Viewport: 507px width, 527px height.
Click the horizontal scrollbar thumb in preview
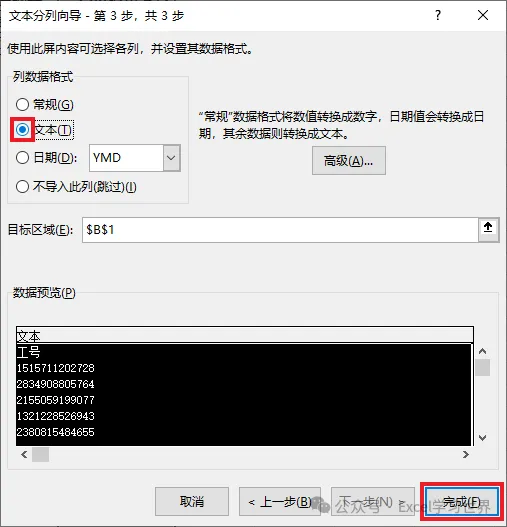(x=40, y=454)
